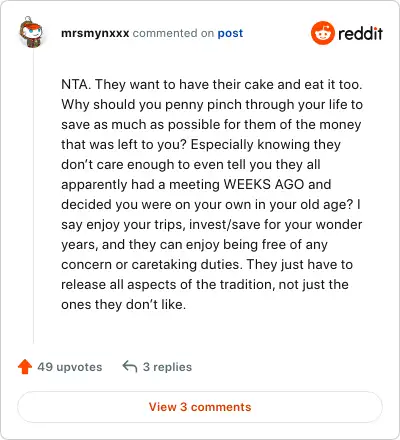Click the capitalized "WEEKS AGO" text
The image size is (400, 440).
click(264, 184)
